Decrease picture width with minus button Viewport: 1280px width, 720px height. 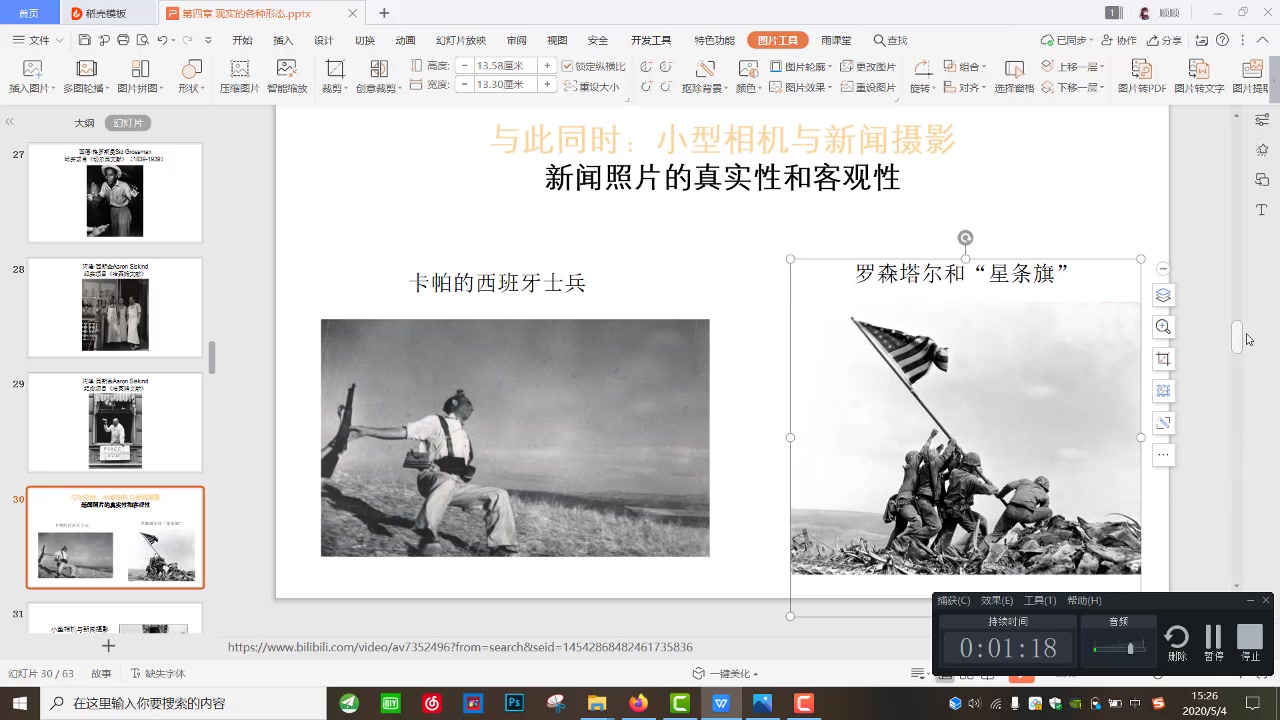464,84
